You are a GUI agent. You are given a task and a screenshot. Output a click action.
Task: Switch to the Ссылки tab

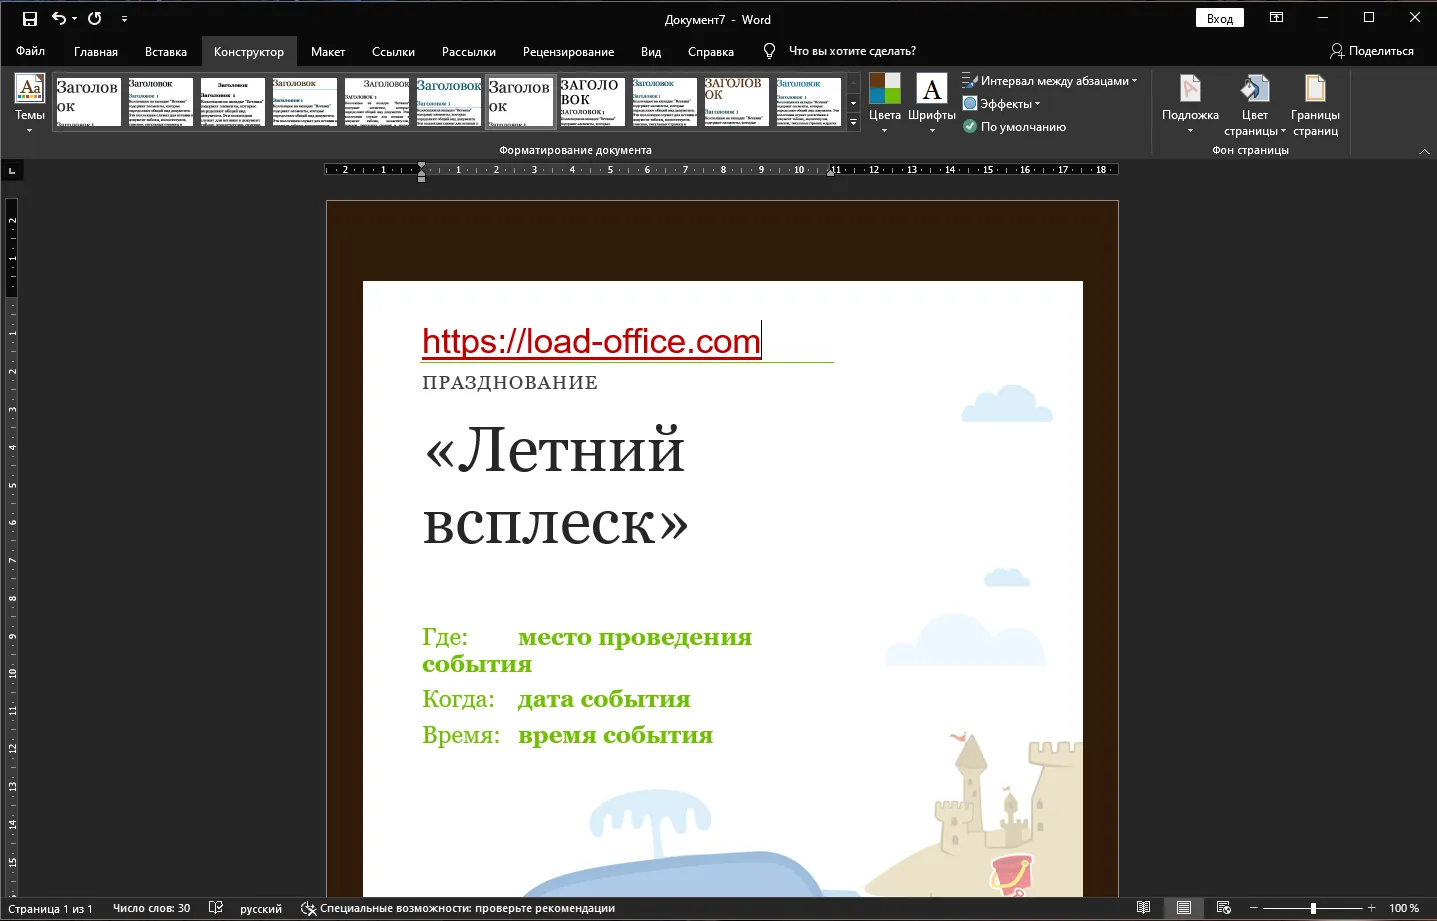(393, 51)
